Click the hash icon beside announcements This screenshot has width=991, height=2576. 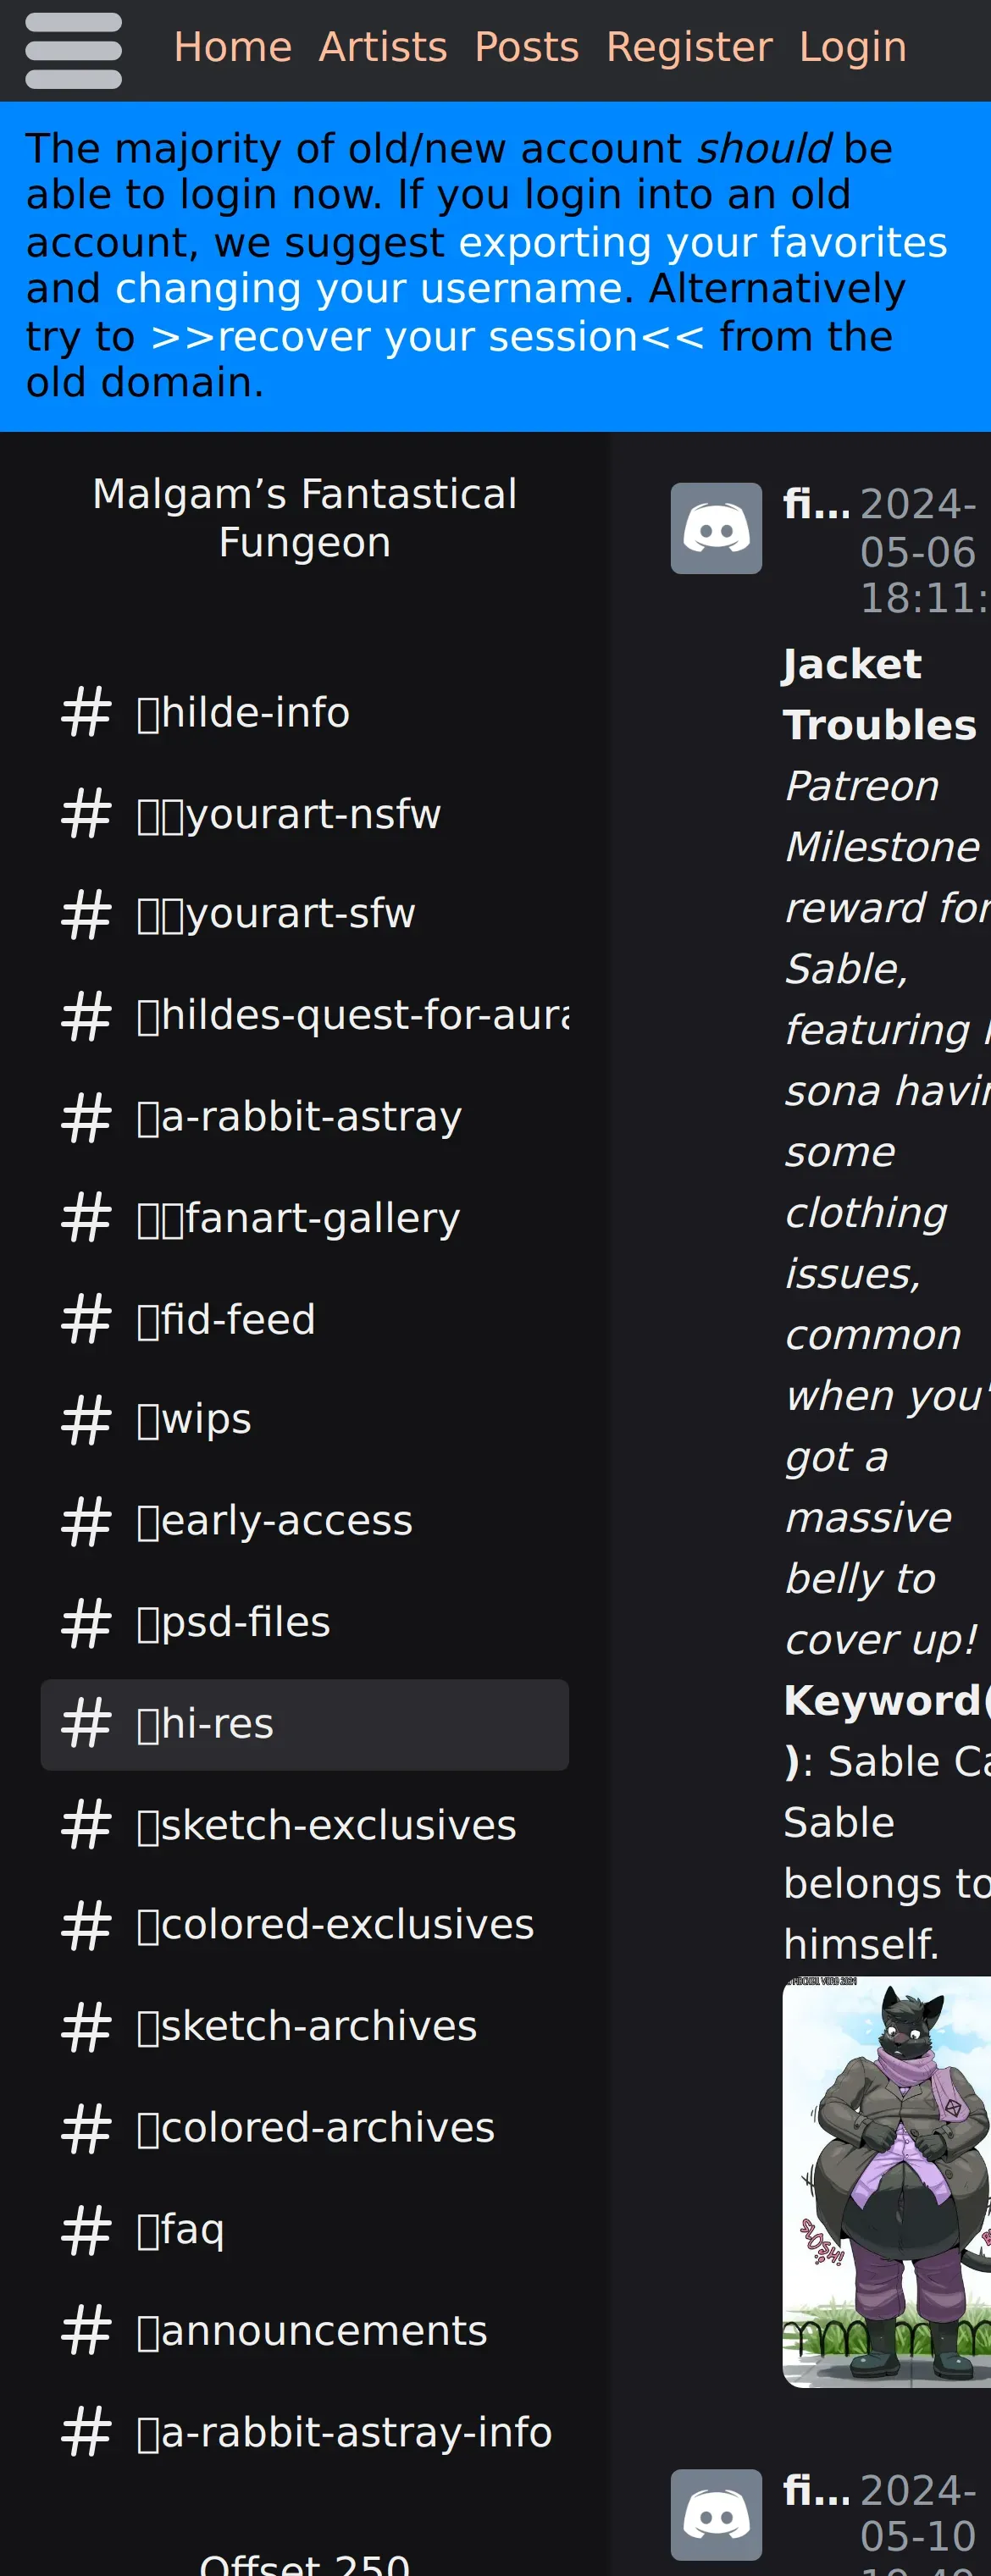pyautogui.click(x=86, y=2331)
